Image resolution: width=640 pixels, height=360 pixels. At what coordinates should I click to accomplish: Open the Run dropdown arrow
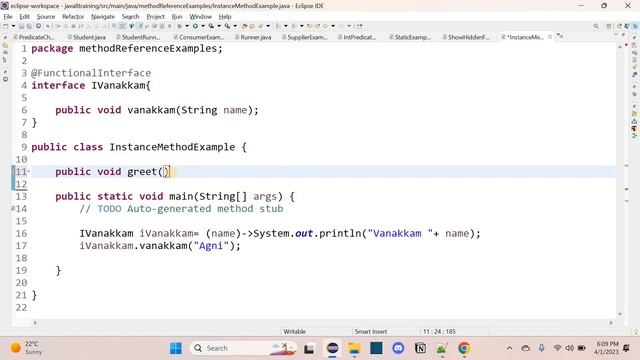[x=203, y=26]
